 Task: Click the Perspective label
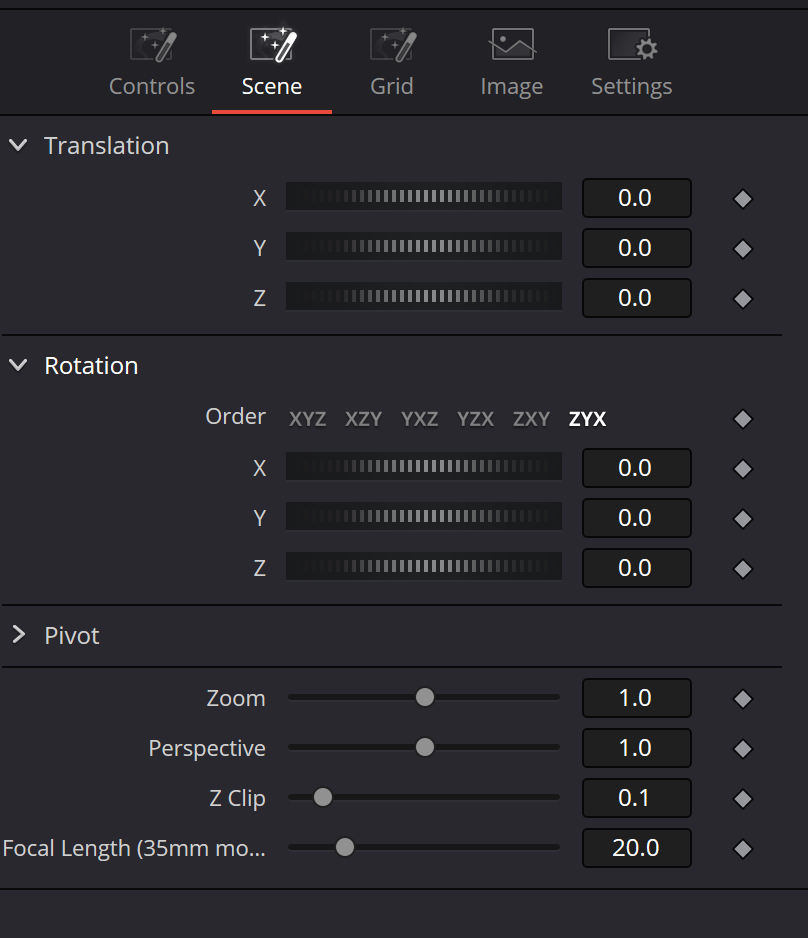(x=207, y=748)
